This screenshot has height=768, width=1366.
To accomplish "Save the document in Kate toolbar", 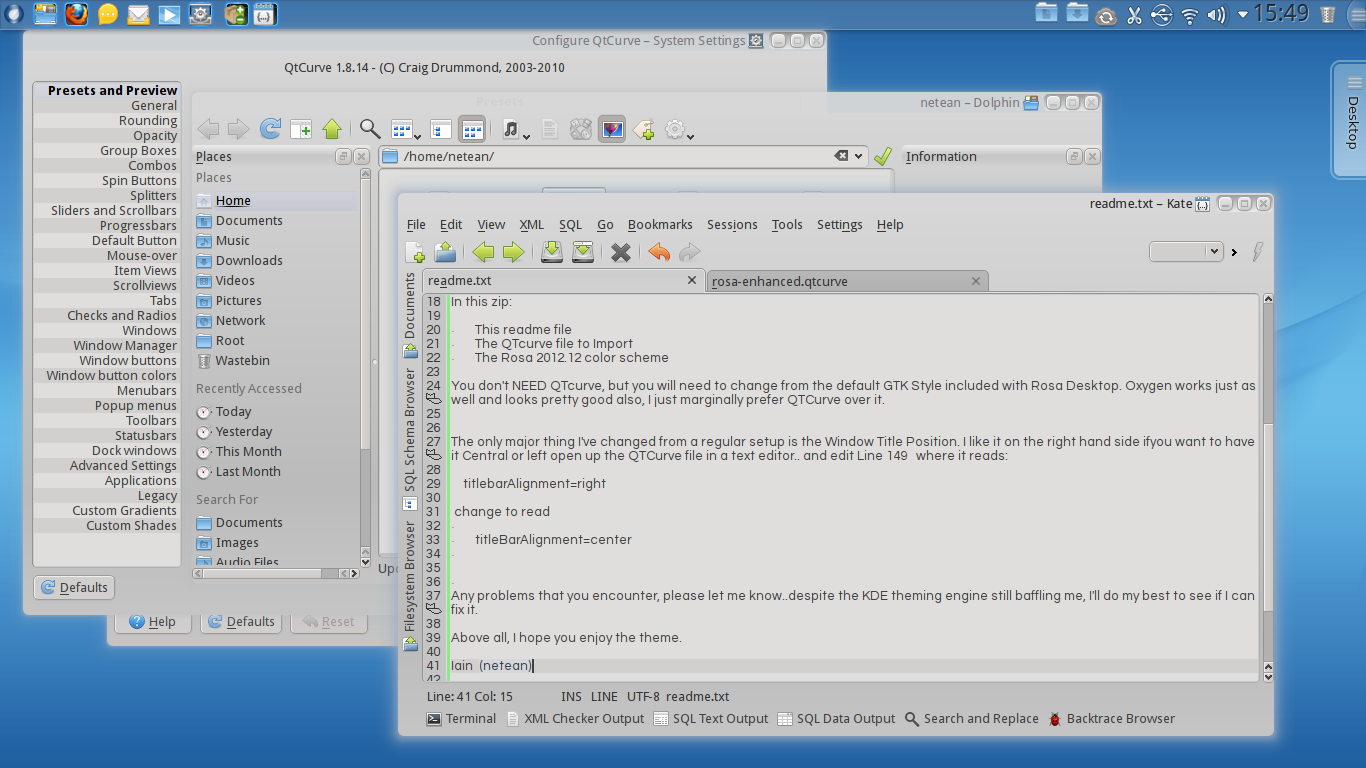I will click(552, 252).
